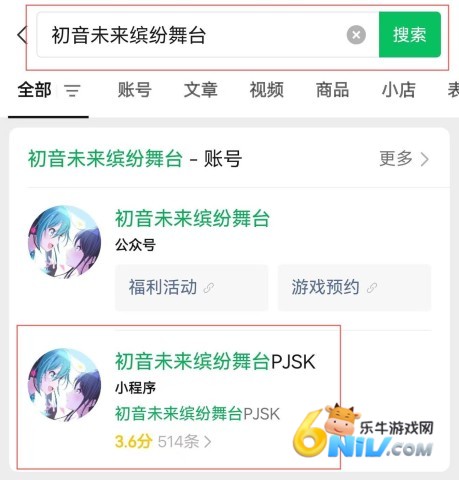Switch to the 文章 tab
The height and width of the screenshot is (480, 459).
pyautogui.click(x=201, y=90)
